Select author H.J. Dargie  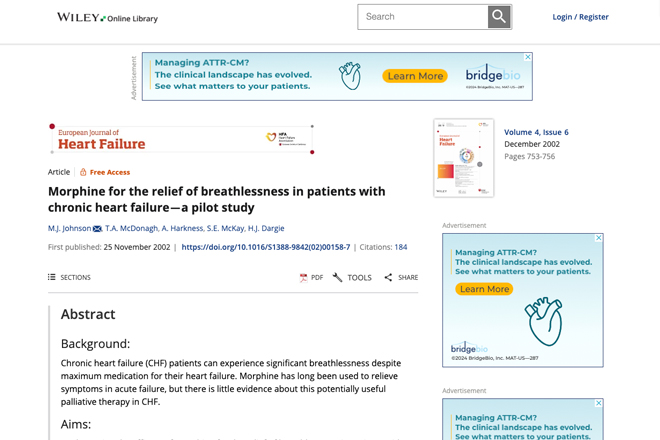tap(266, 228)
